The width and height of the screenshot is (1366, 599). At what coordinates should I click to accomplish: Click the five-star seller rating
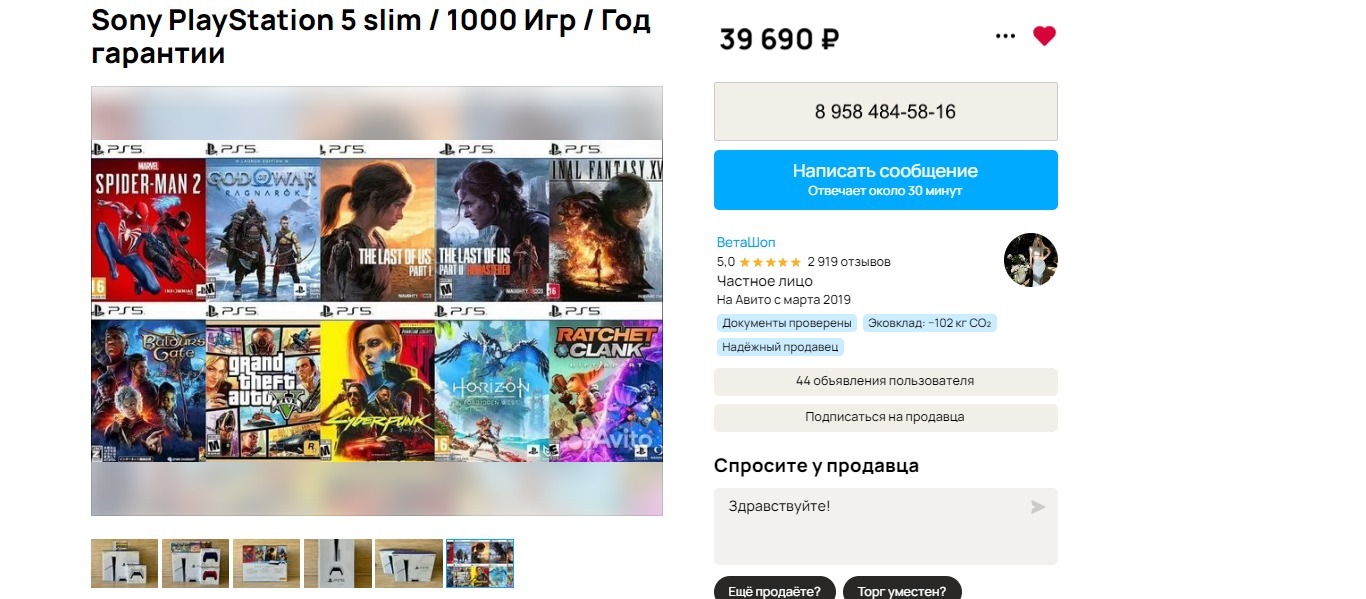click(769, 262)
